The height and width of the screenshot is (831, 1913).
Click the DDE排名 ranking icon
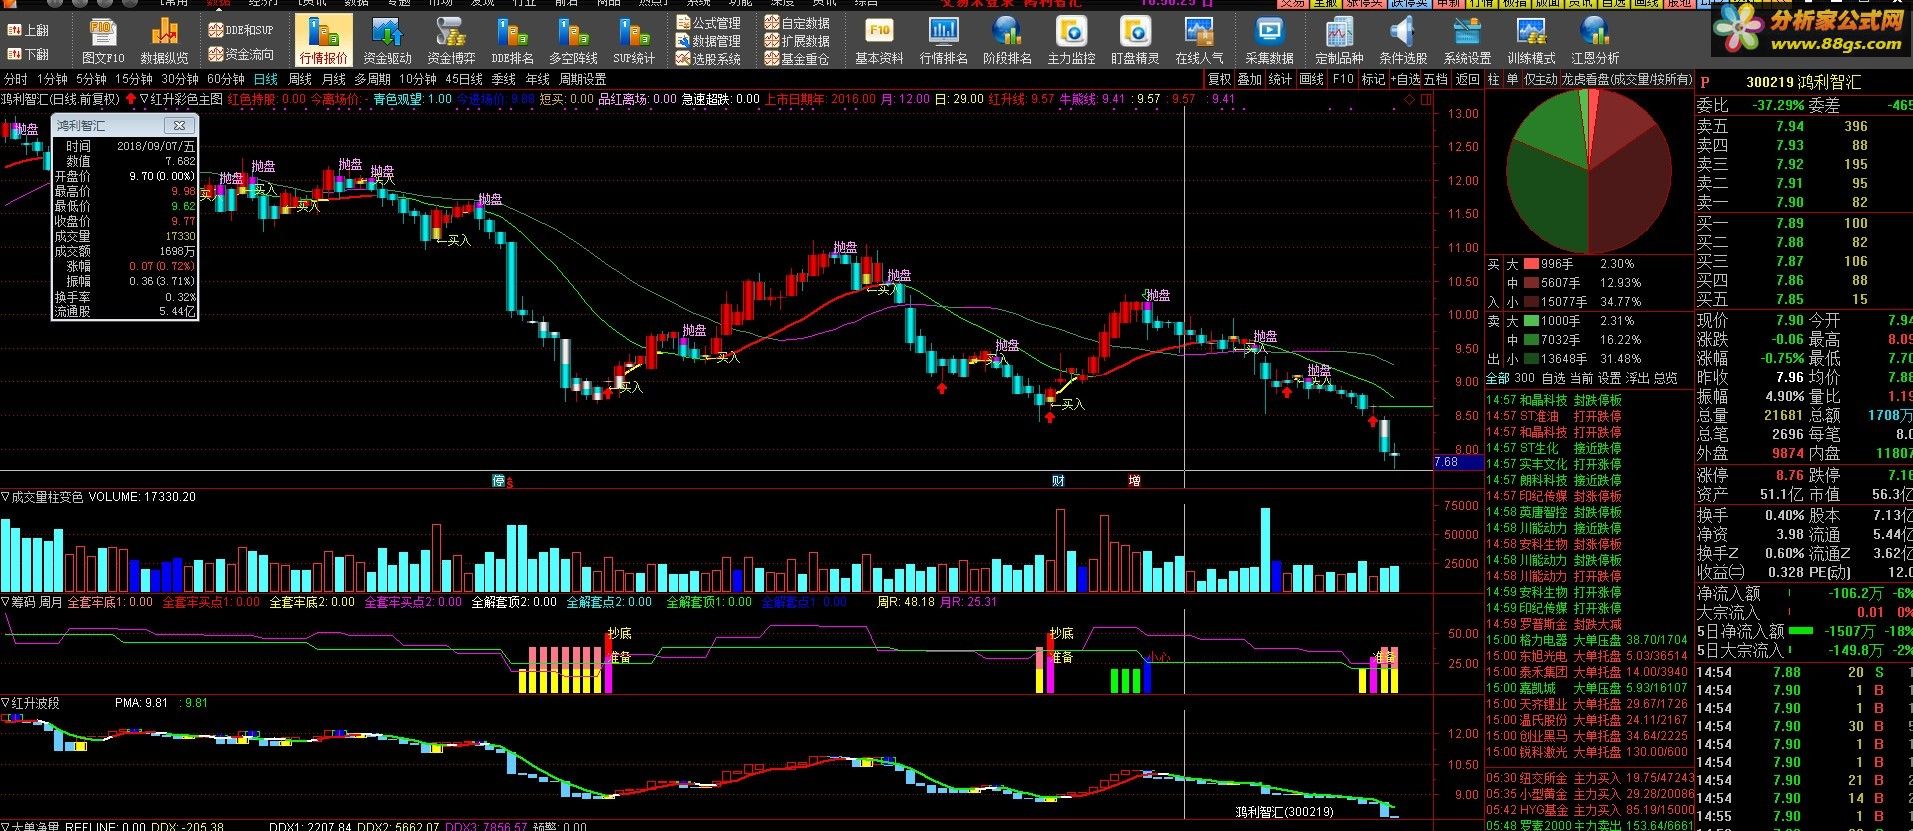coord(513,41)
